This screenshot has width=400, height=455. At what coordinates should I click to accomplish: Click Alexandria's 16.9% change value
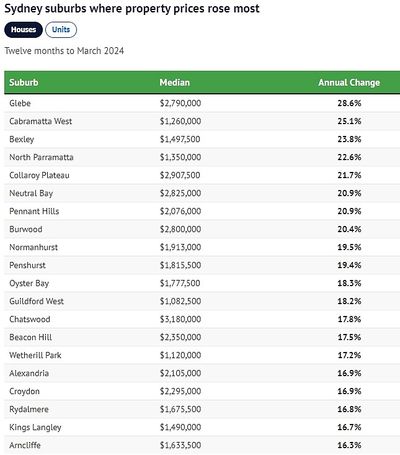[x=349, y=373]
